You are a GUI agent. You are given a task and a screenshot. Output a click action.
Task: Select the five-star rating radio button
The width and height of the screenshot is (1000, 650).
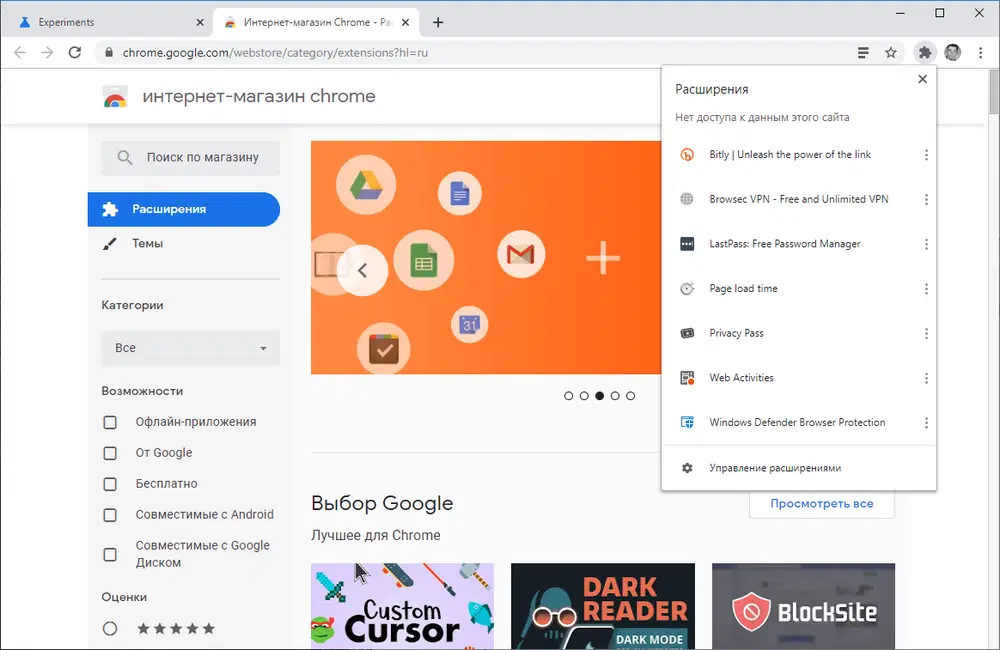[110, 628]
